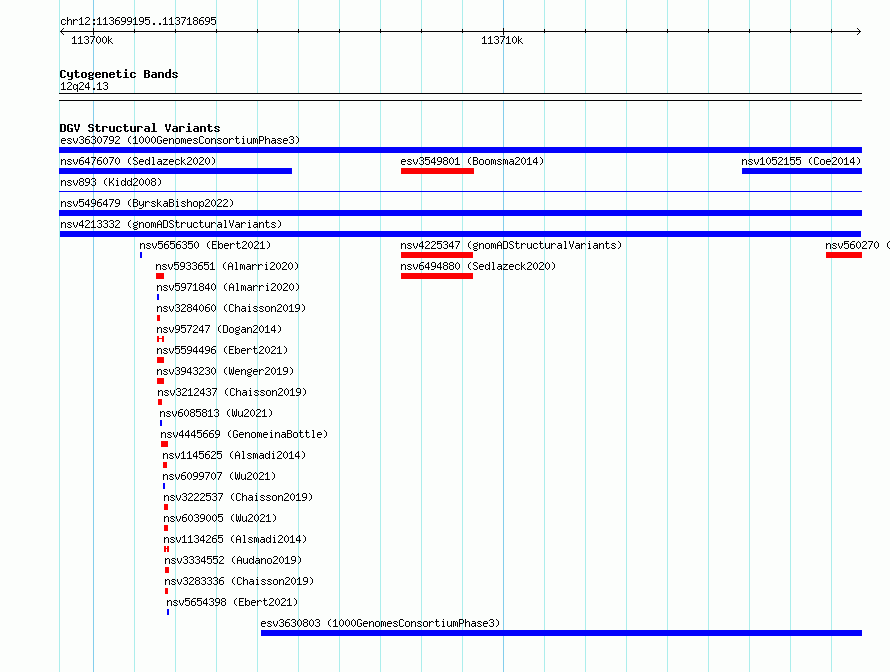Open the nsv560270 variant label
Viewport: 890px width, 672px height.
click(857, 245)
